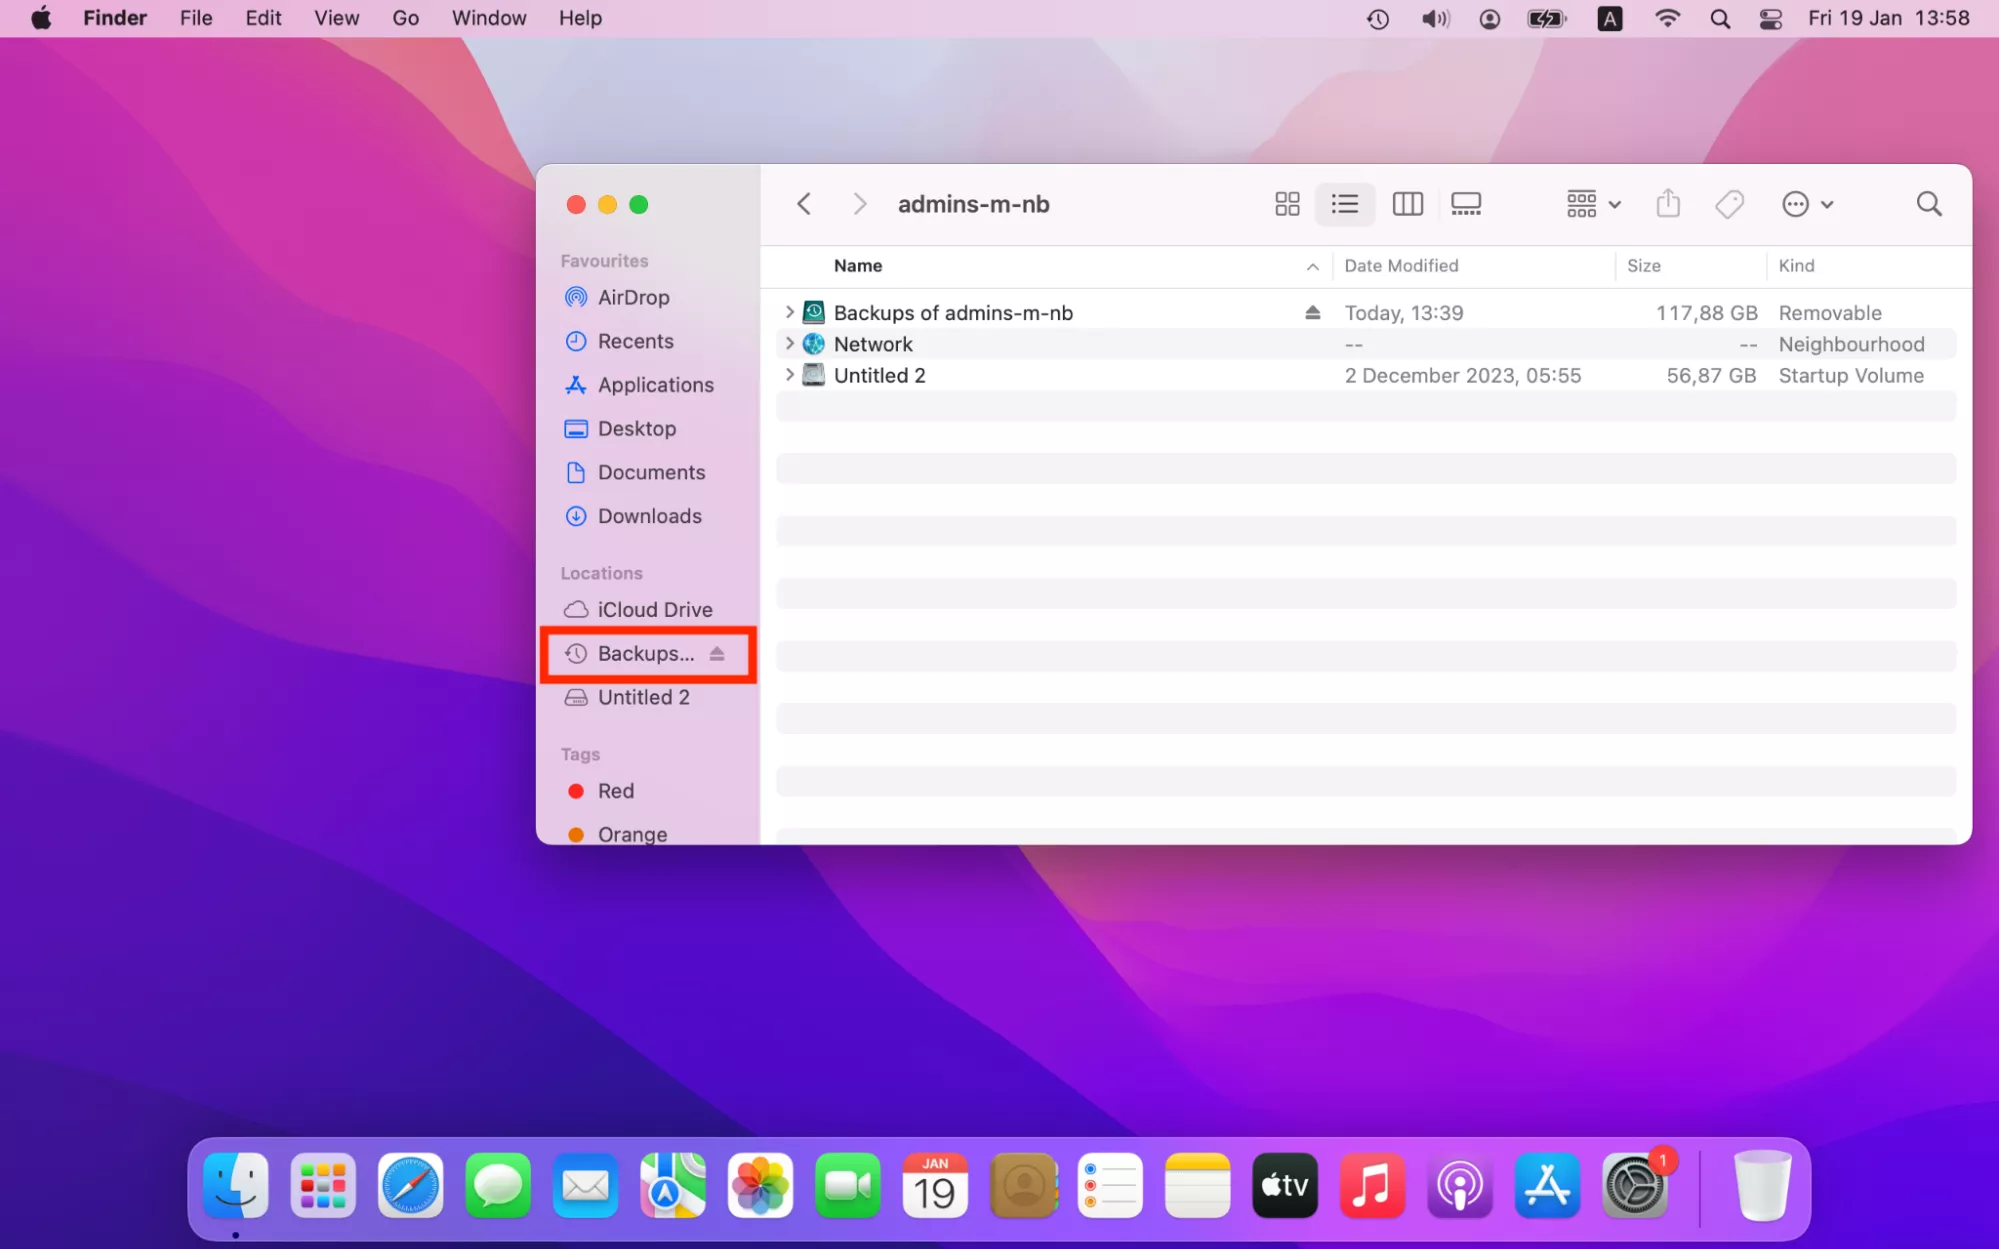
Task: Go to Downloads in sidebar
Action: (649, 516)
